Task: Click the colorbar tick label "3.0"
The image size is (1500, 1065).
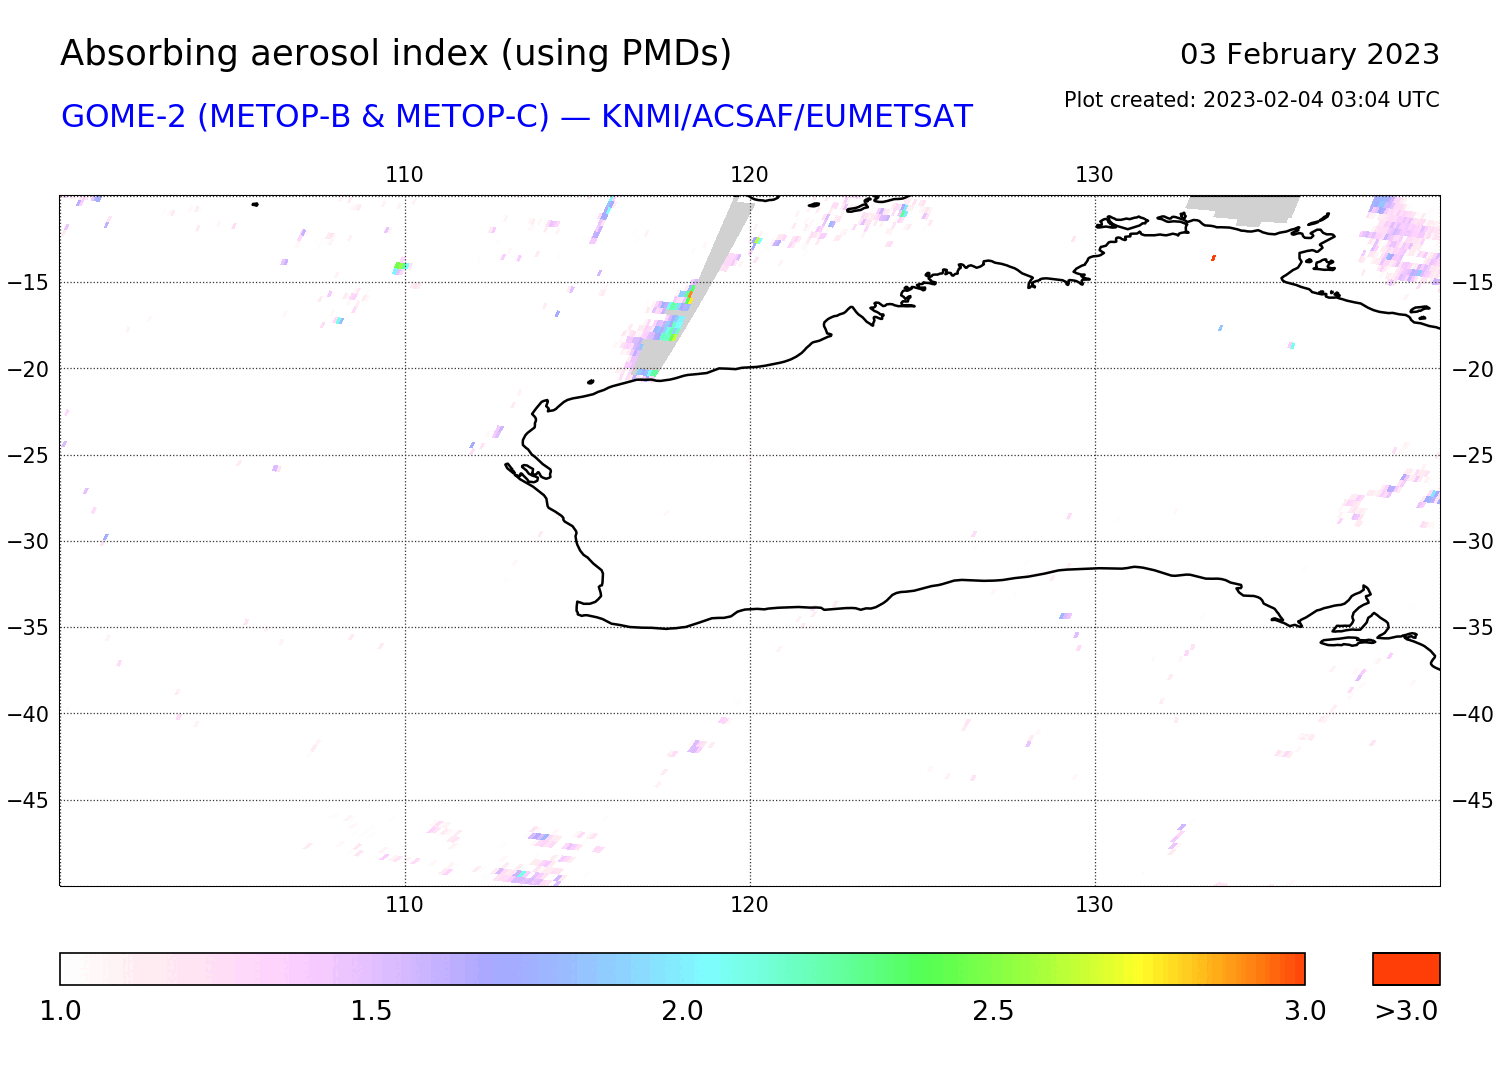Action: (1305, 1011)
